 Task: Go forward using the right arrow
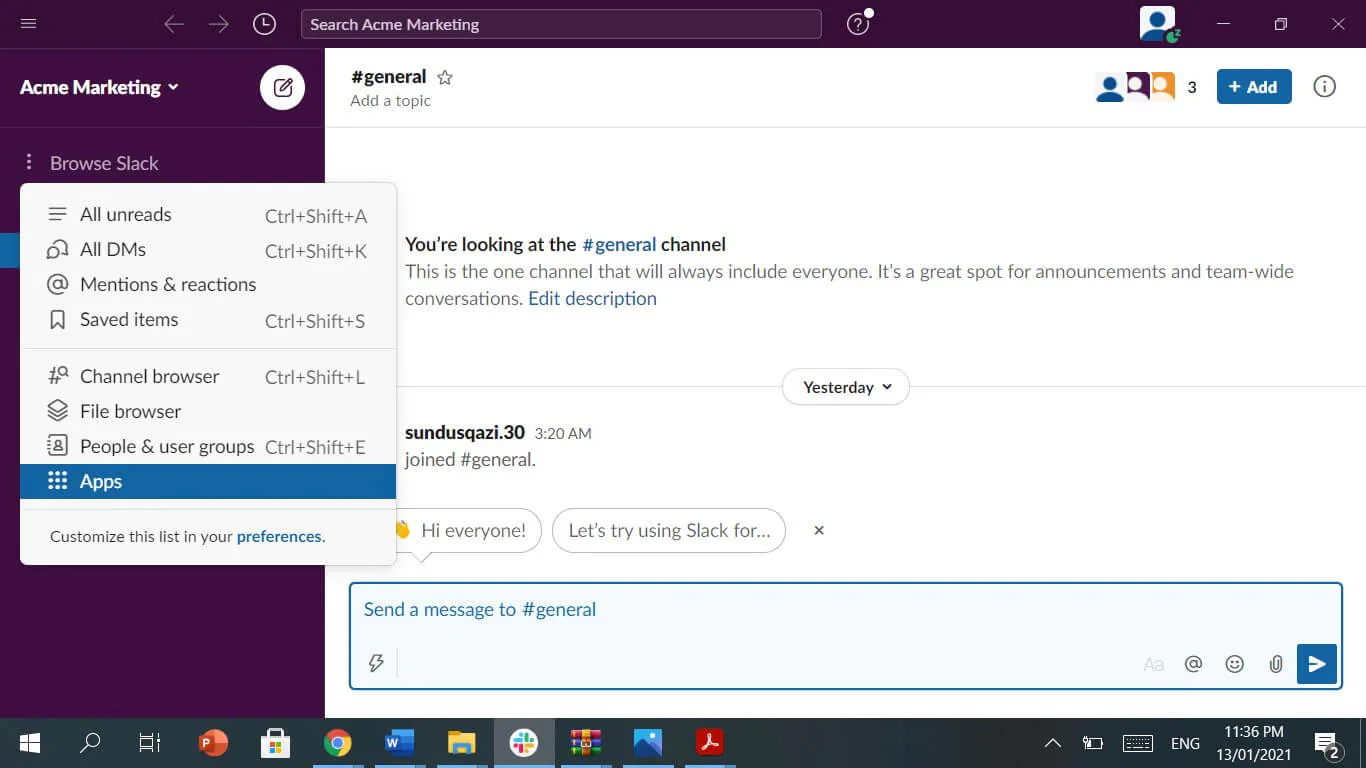point(218,24)
